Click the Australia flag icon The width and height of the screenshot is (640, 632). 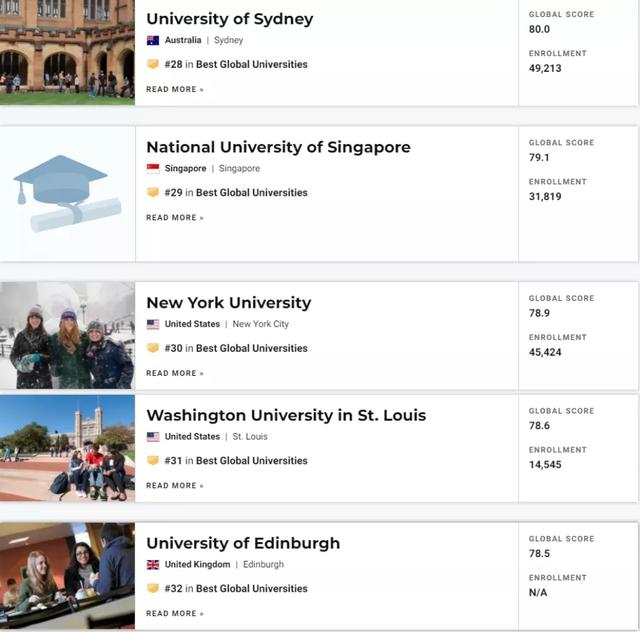coord(153,41)
